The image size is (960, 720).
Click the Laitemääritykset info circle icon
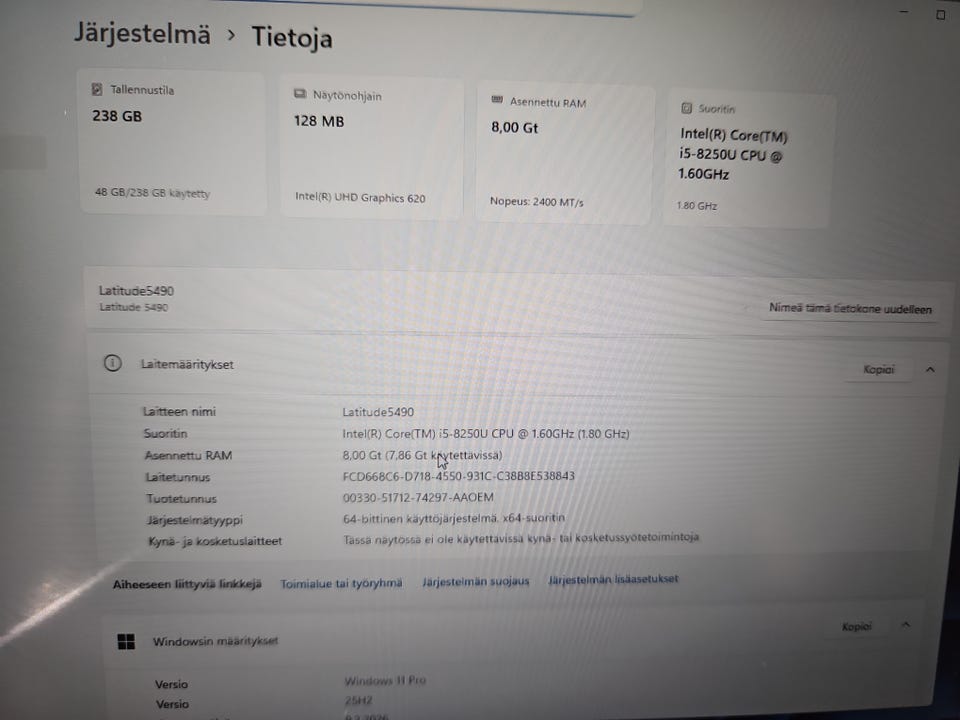coord(113,363)
